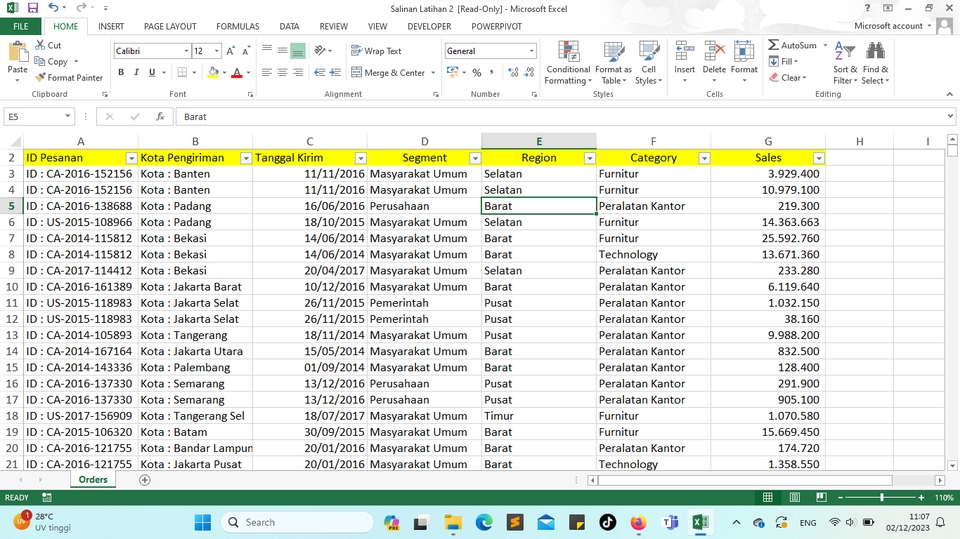
Task: Switch to the DATA tab
Action: [289, 26]
